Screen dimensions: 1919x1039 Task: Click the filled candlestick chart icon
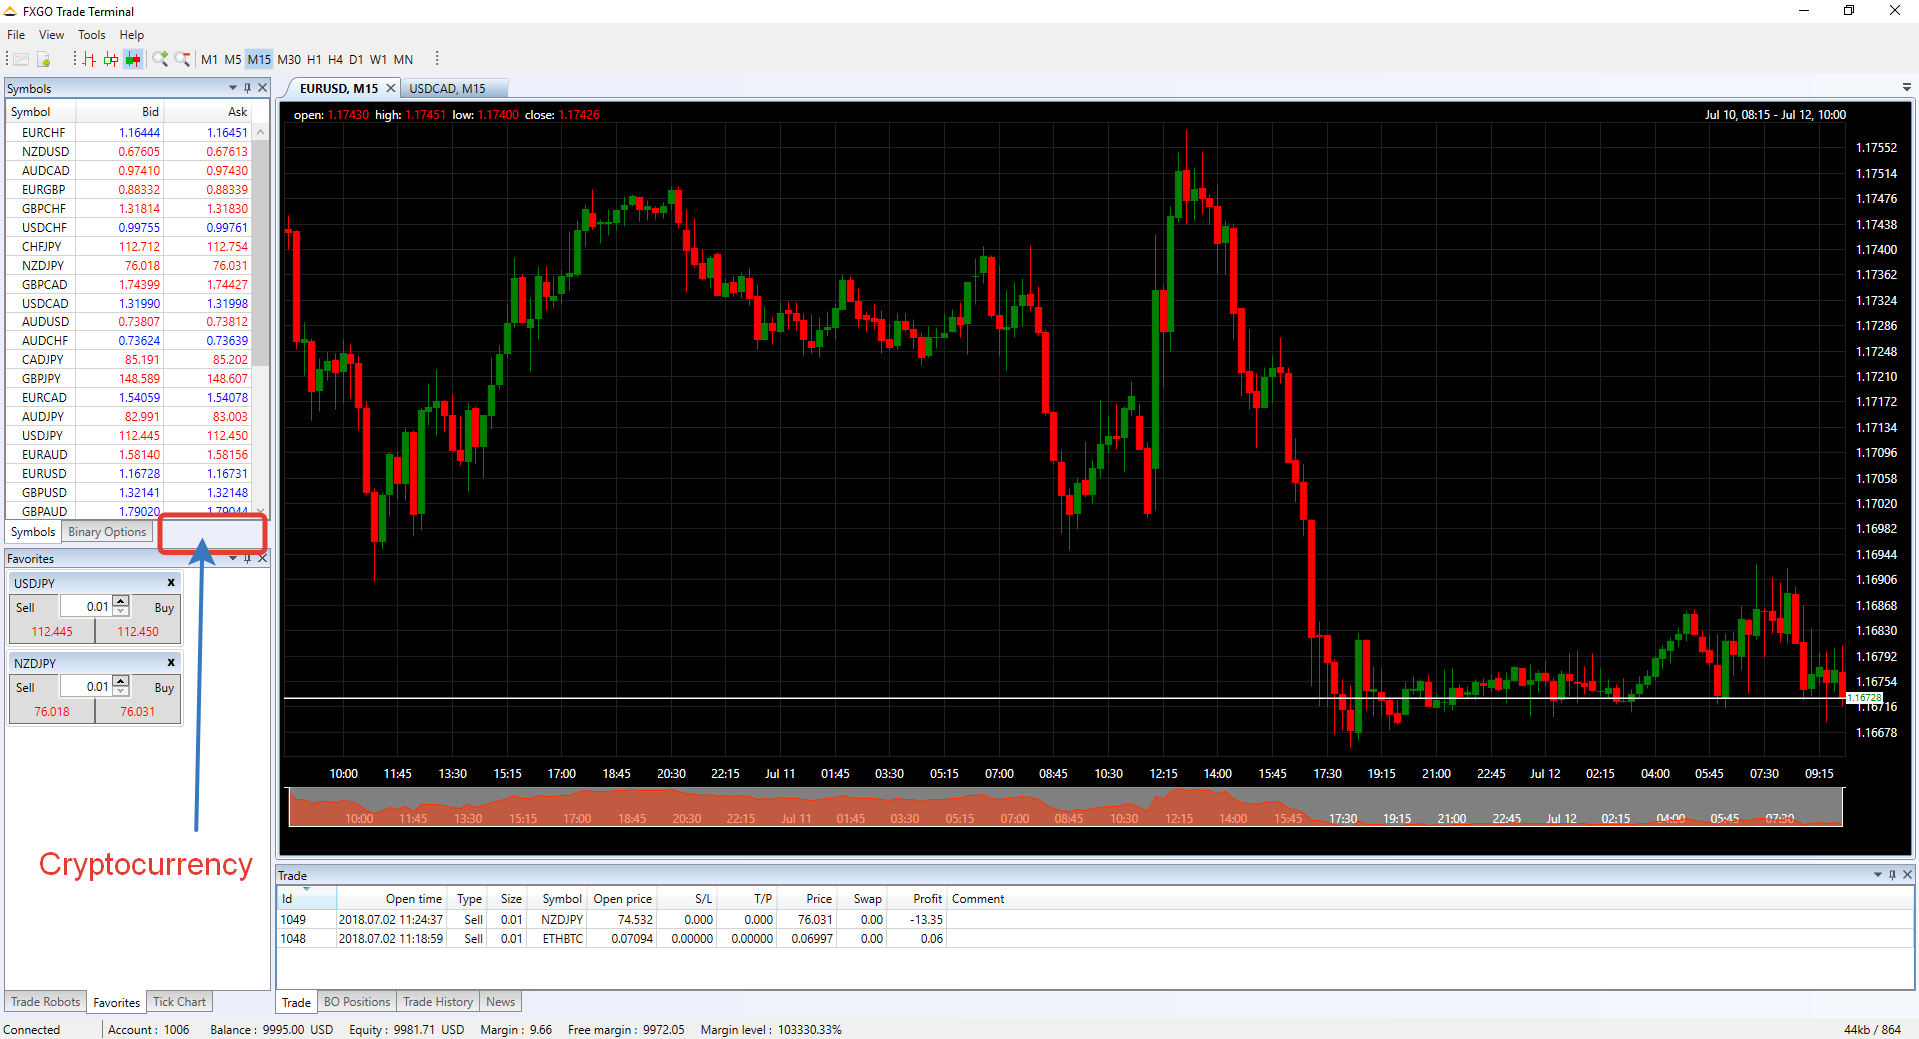click(x=133, y=60)
